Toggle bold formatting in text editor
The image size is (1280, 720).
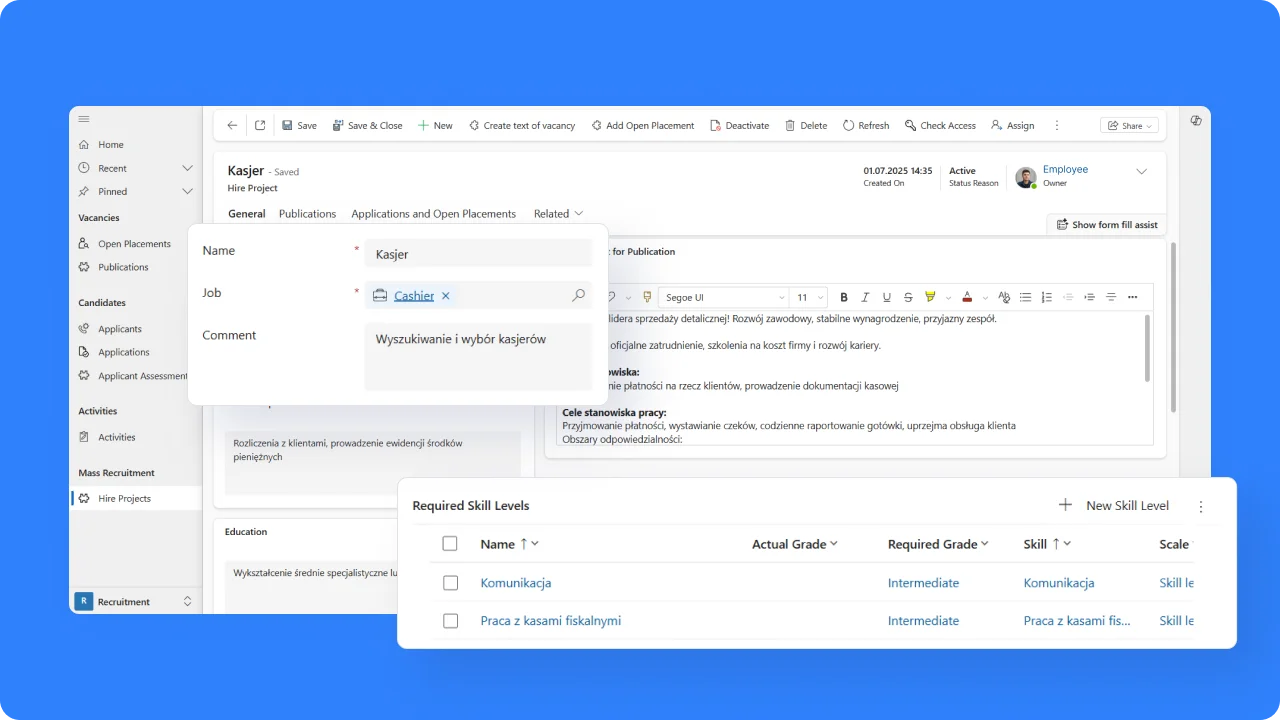click(x=844, y=297)
